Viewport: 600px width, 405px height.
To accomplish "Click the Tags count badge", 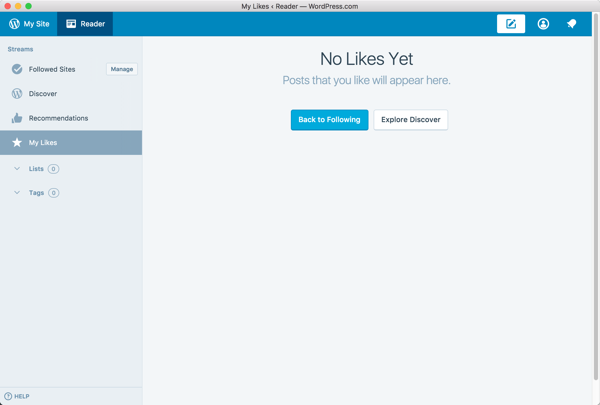I will click(x=54, y=193).
